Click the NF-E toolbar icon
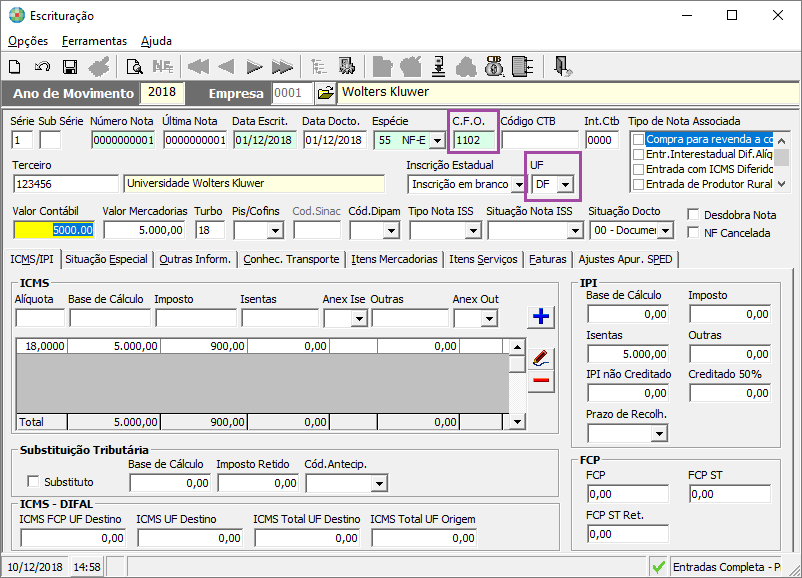 163,66
